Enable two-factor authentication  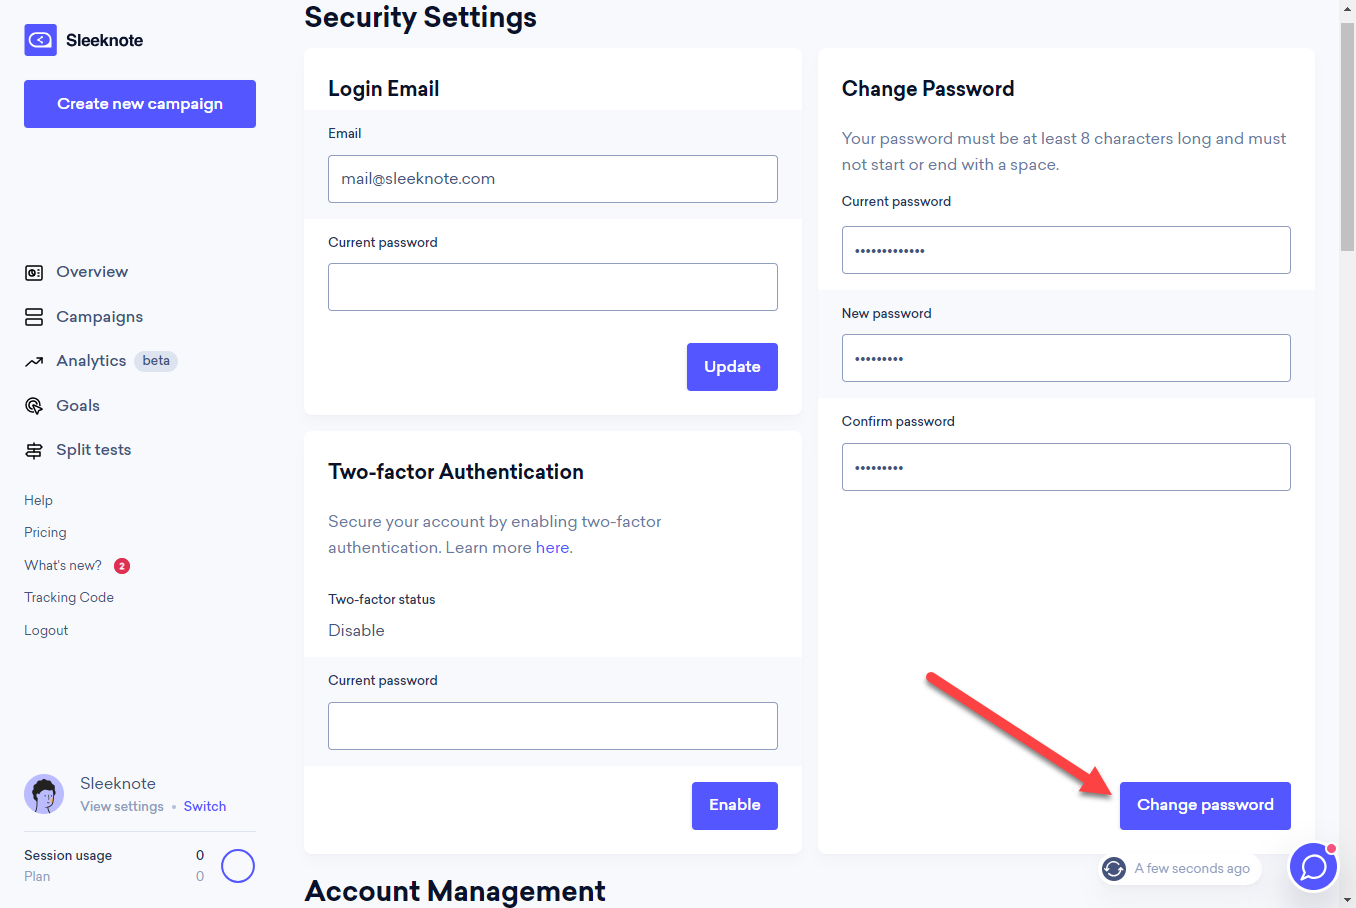(735, 806)
